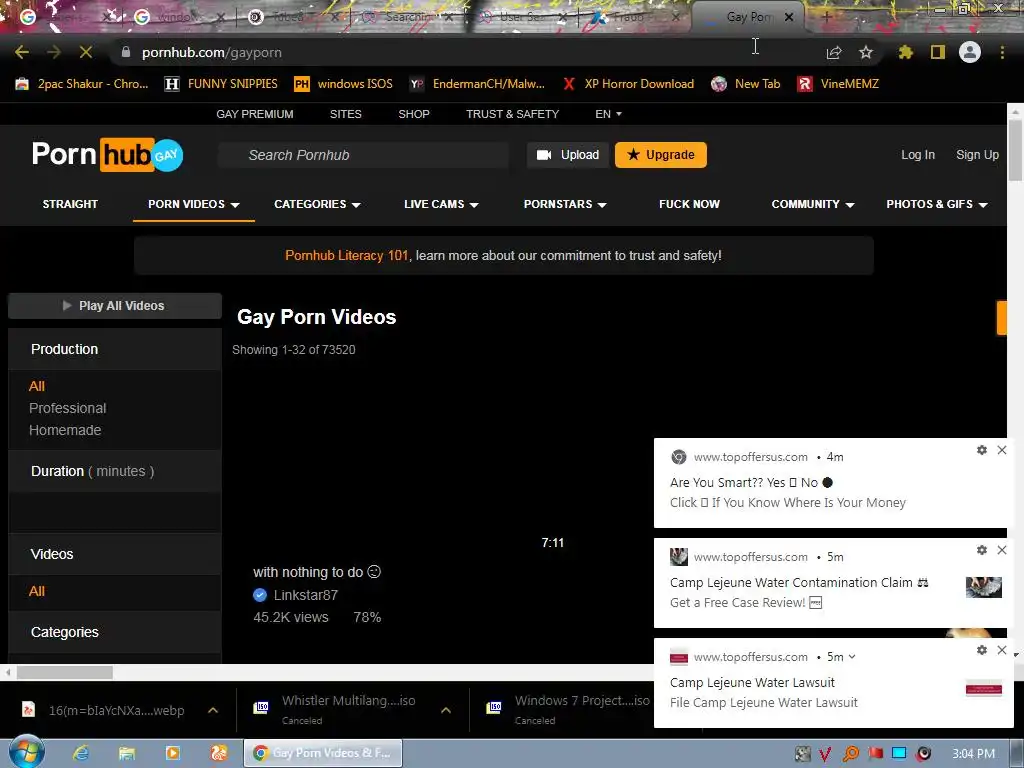Click the Windows 7 Project iso download item
Screen dimensions: 1024x768
click(x=567, y=709)
